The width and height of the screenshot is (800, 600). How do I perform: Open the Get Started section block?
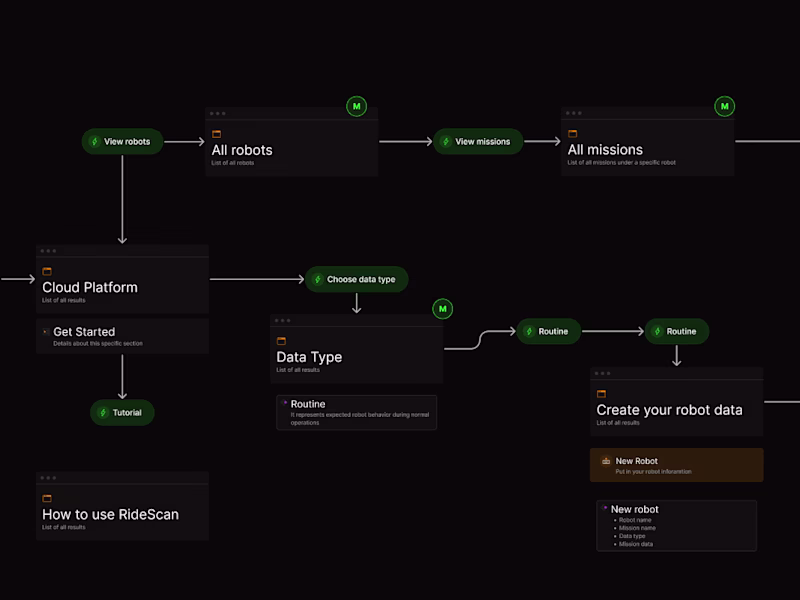(122, 336)
